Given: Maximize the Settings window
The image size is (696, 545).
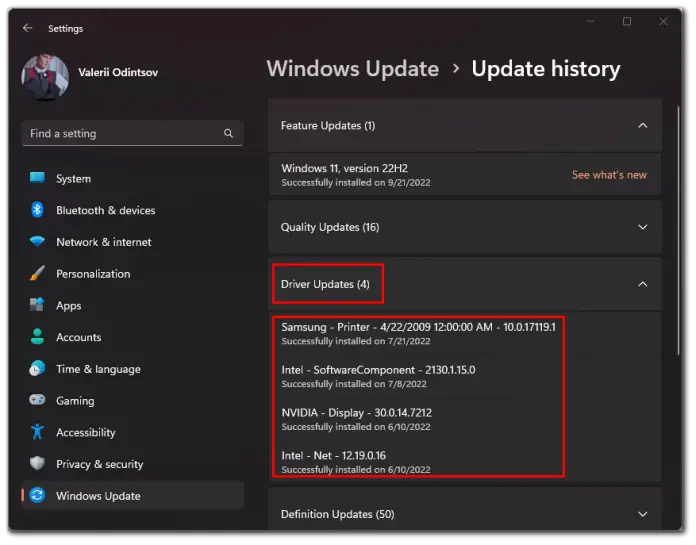Looking at the screenshot, I should pyautogui.click(x=627, y=21).
